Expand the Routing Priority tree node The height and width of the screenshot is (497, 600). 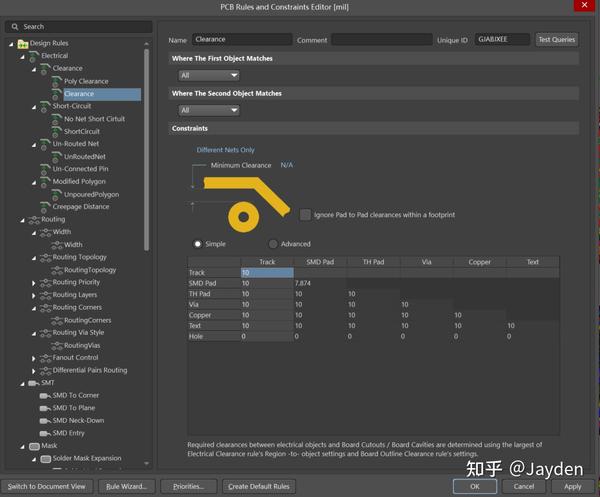coord(34,283)
